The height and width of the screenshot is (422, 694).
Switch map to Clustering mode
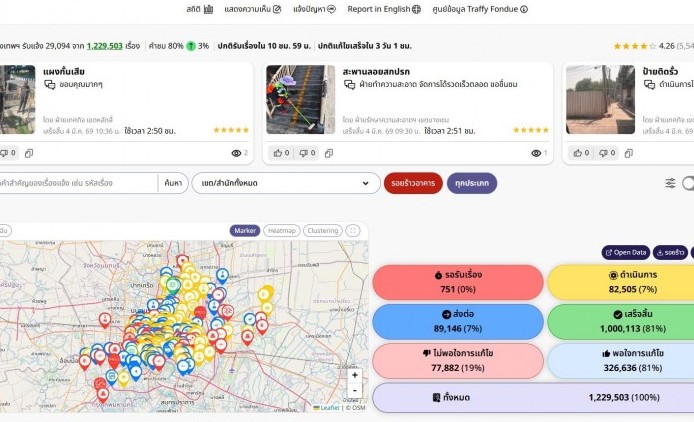[322, 230]
